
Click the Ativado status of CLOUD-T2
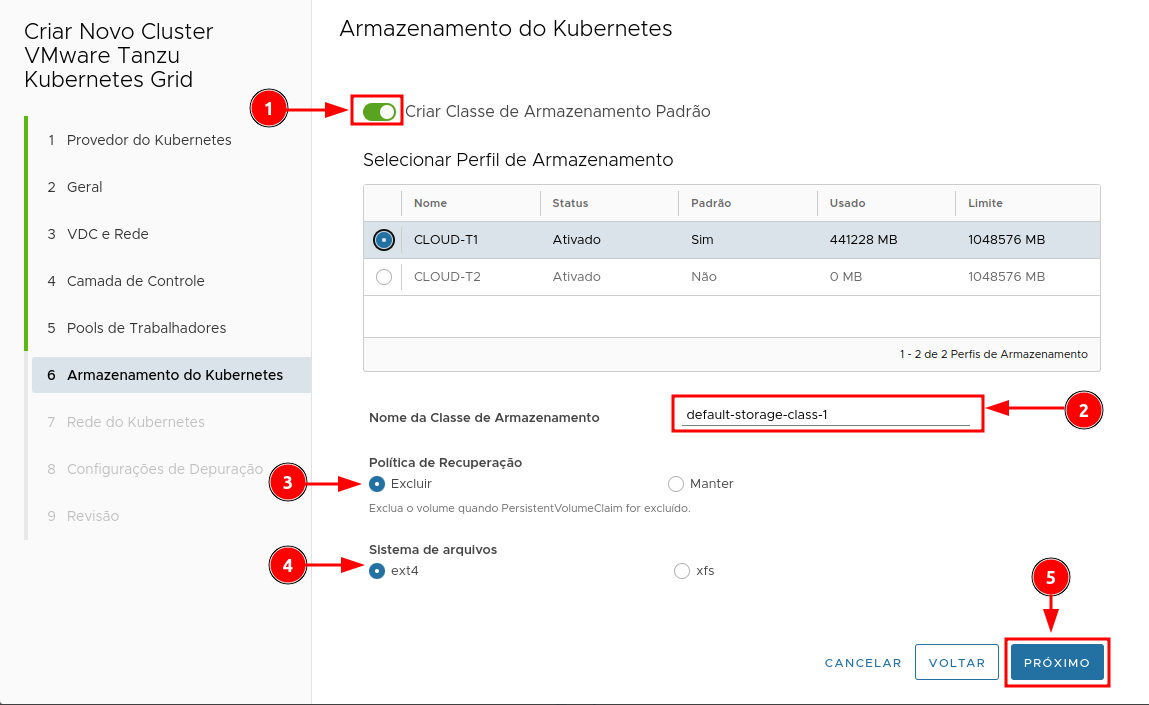577,277
